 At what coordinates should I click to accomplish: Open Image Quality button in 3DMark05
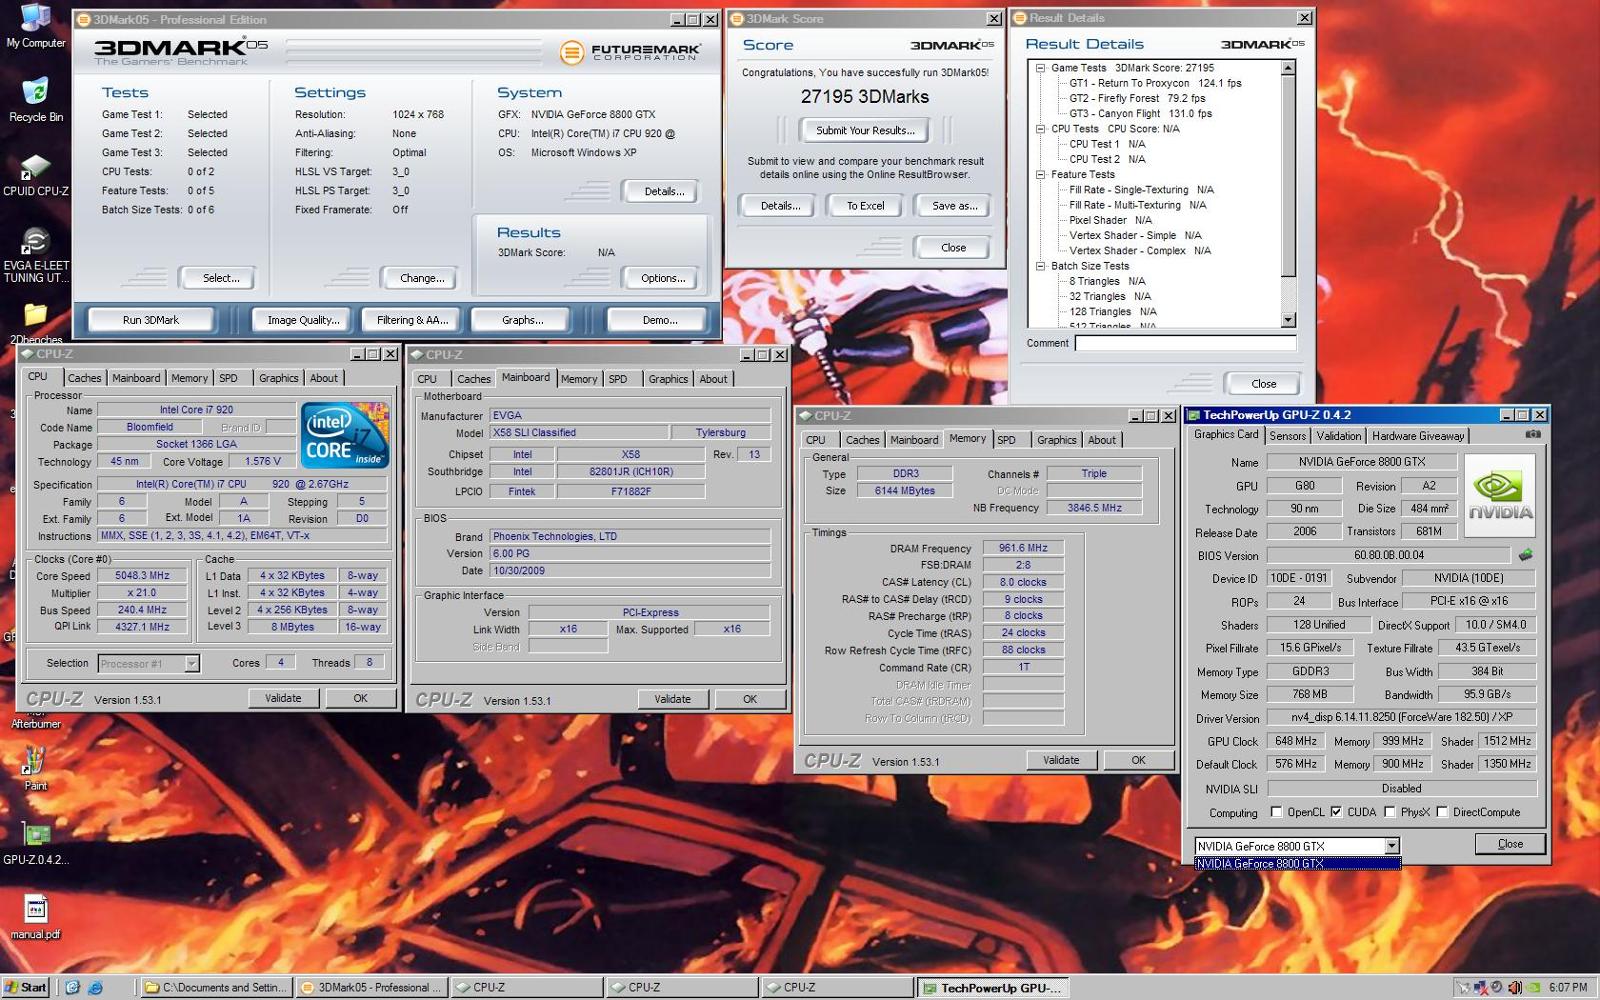pos(303,320)
